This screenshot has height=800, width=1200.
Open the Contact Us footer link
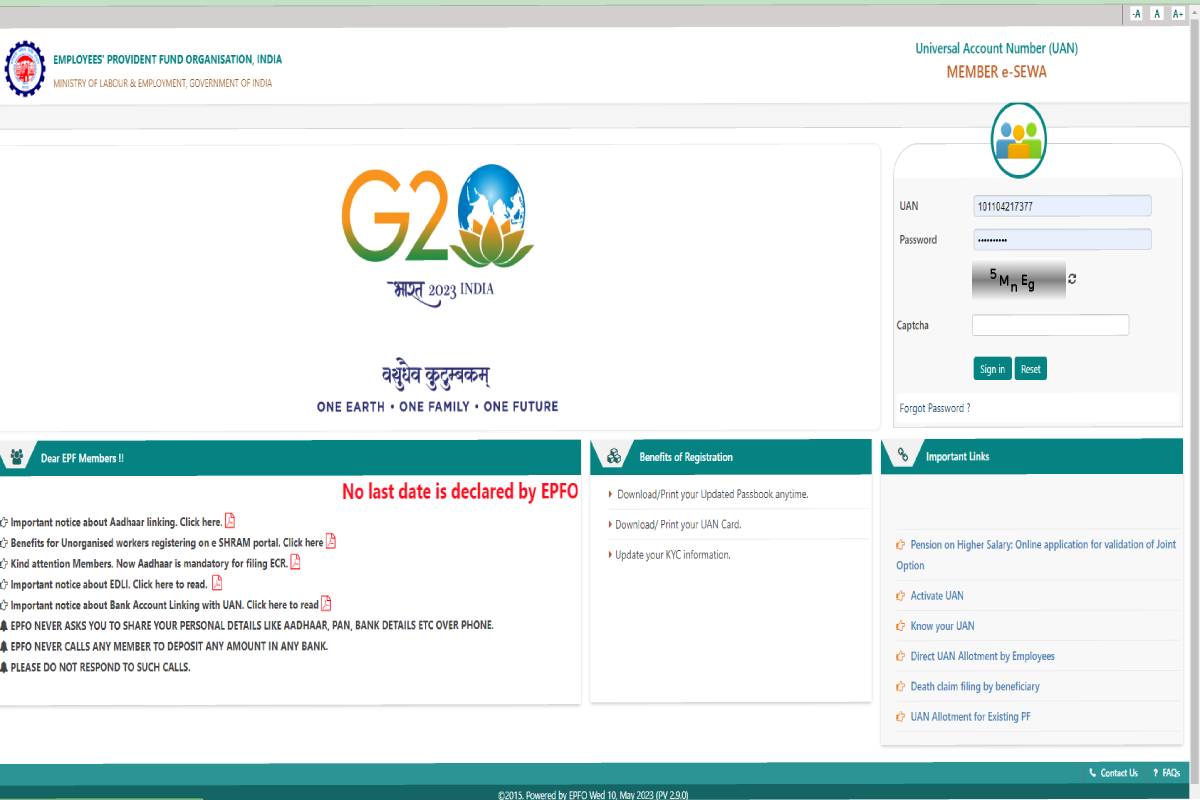point(1113,773)
